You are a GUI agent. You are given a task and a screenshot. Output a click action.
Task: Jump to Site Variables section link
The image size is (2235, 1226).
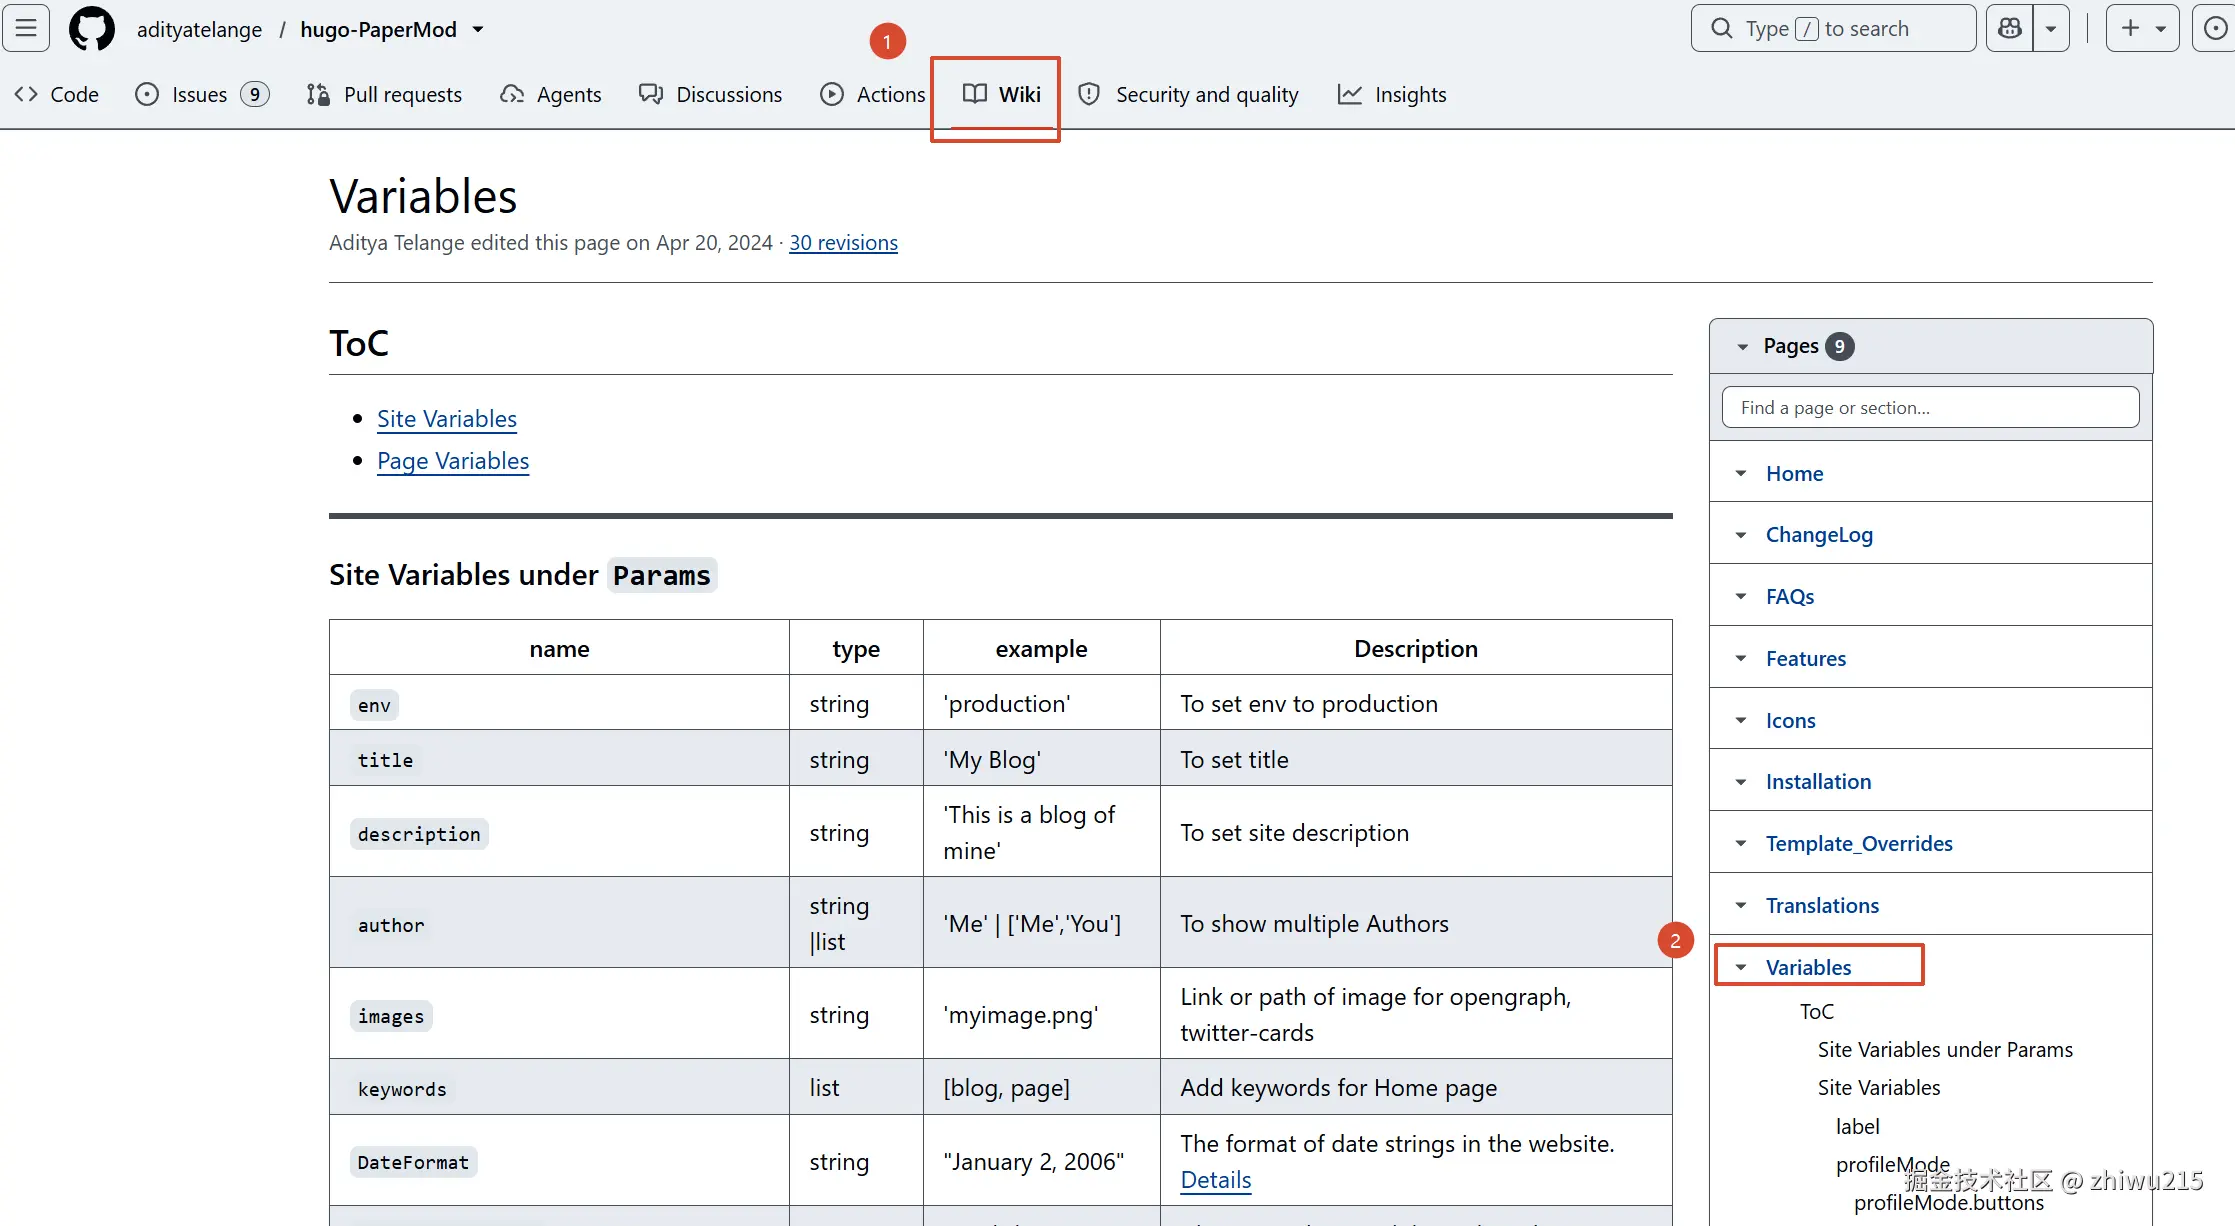[447, 419]
